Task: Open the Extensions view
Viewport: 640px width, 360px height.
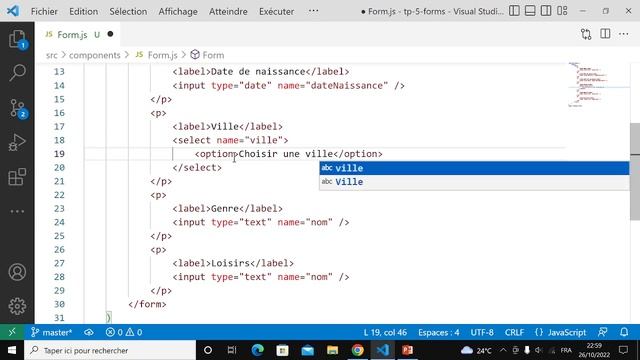Action: point(17,177)
